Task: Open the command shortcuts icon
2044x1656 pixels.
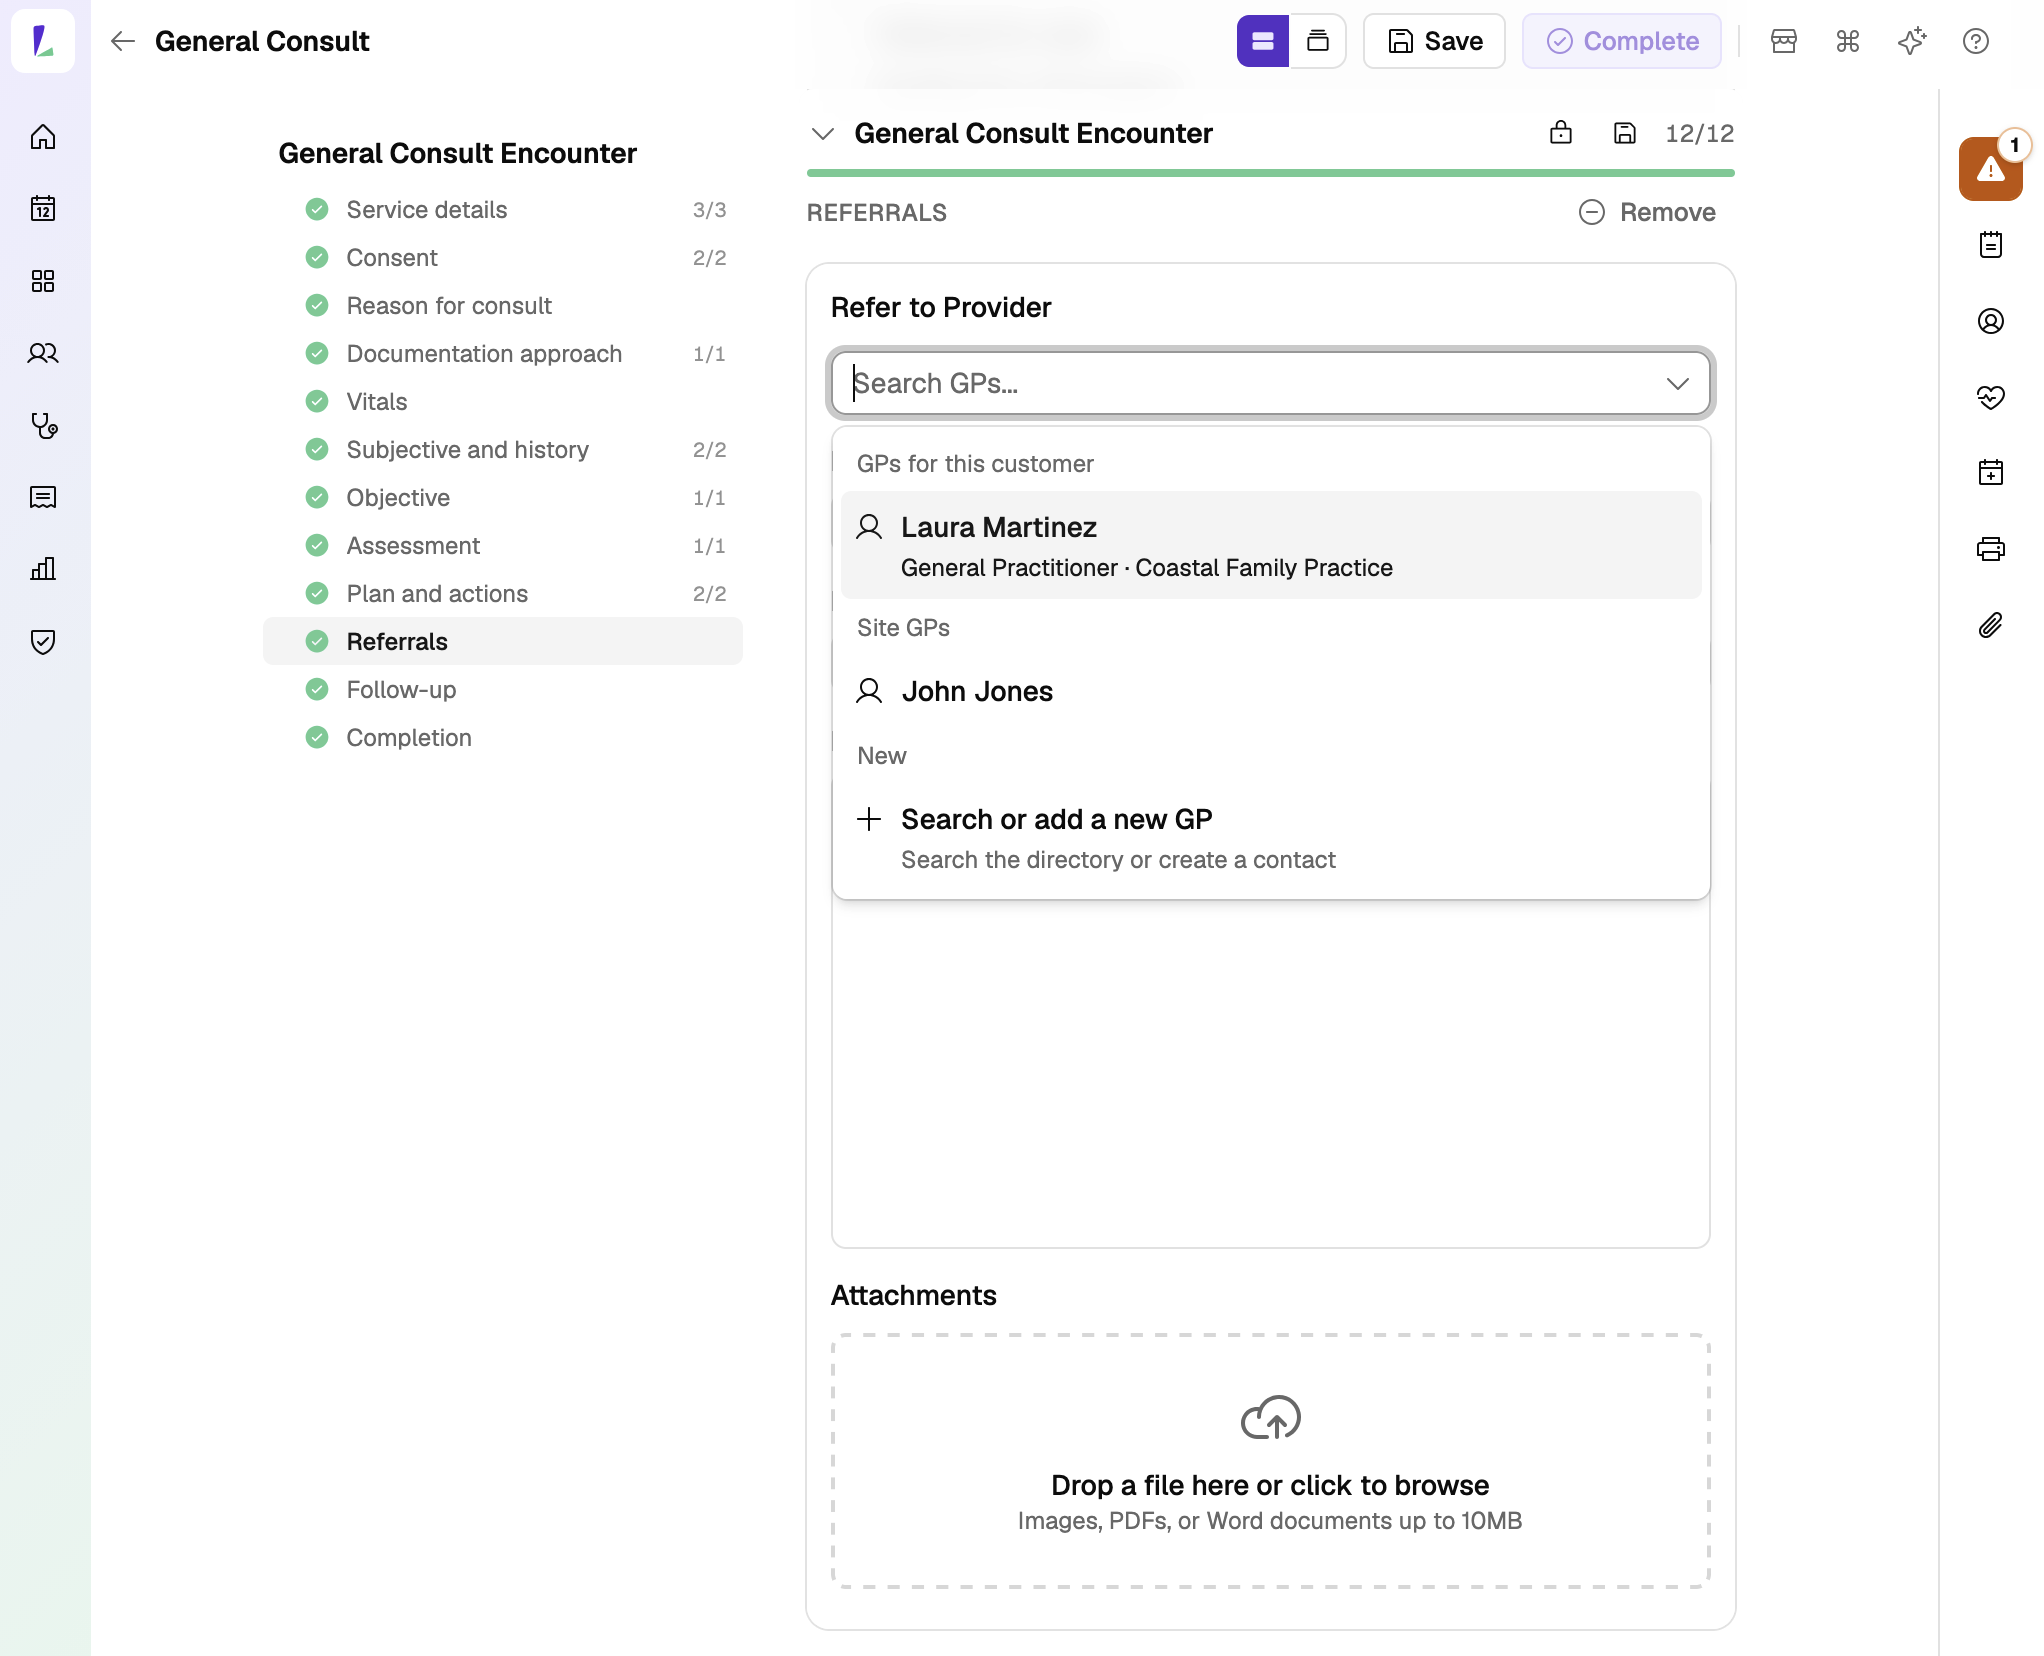Action: [1848, 41]
